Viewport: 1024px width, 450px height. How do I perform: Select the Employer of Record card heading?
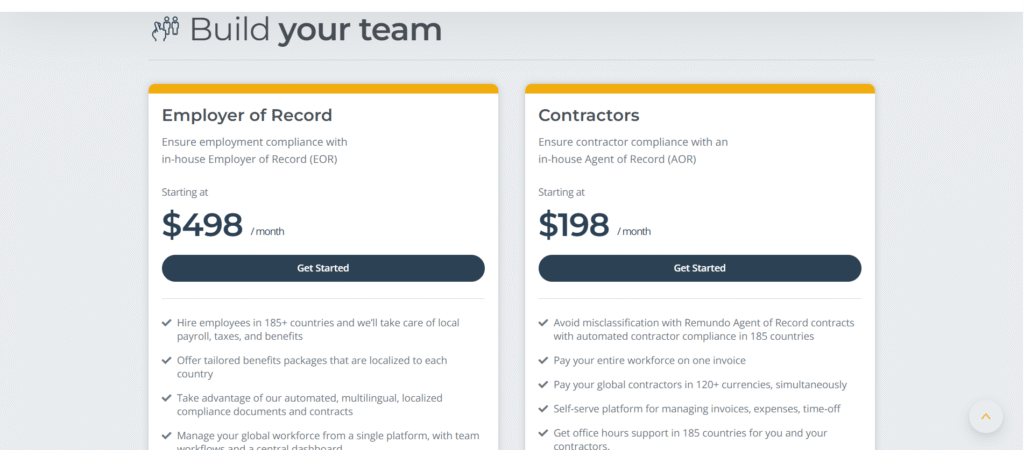pyautogui.click(x=247, y=116)
